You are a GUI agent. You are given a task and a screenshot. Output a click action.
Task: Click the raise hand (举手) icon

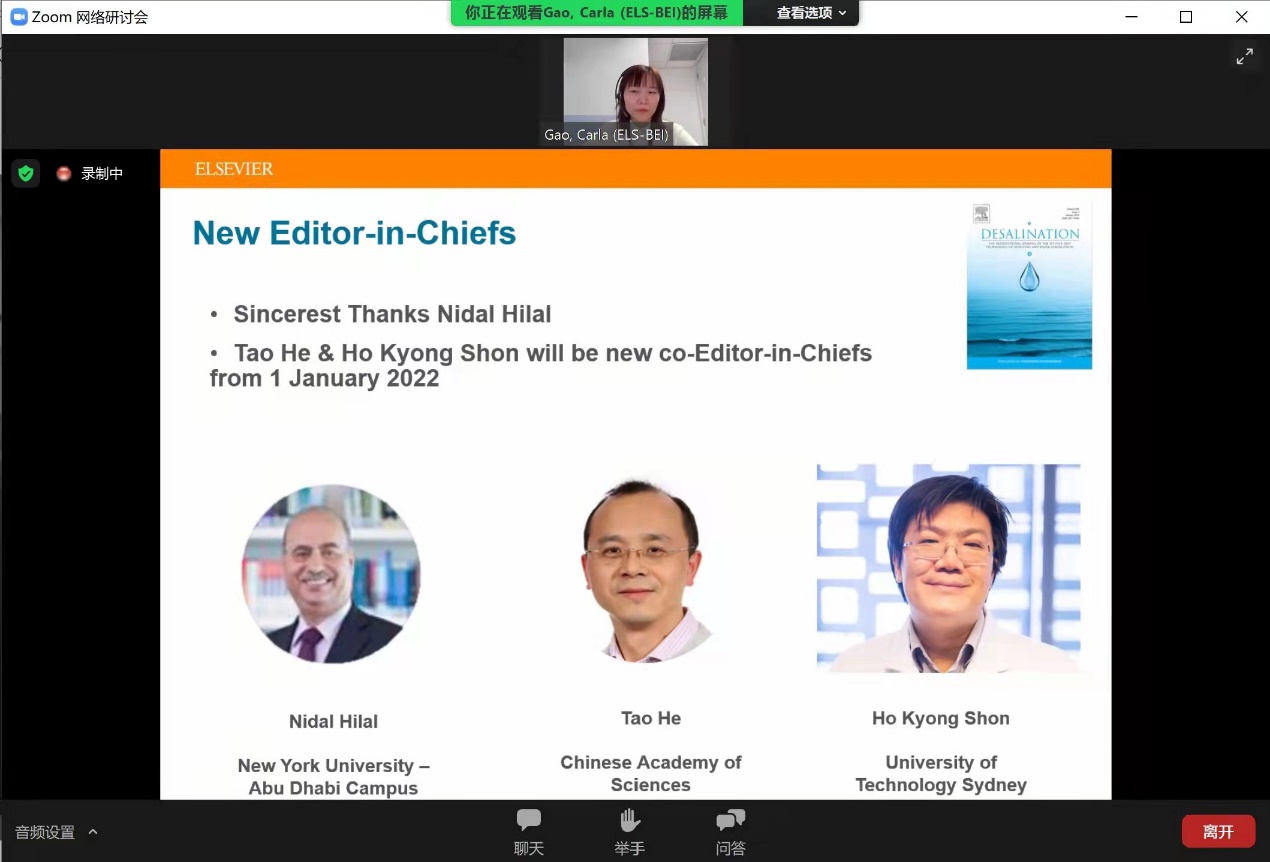point(629,822)
